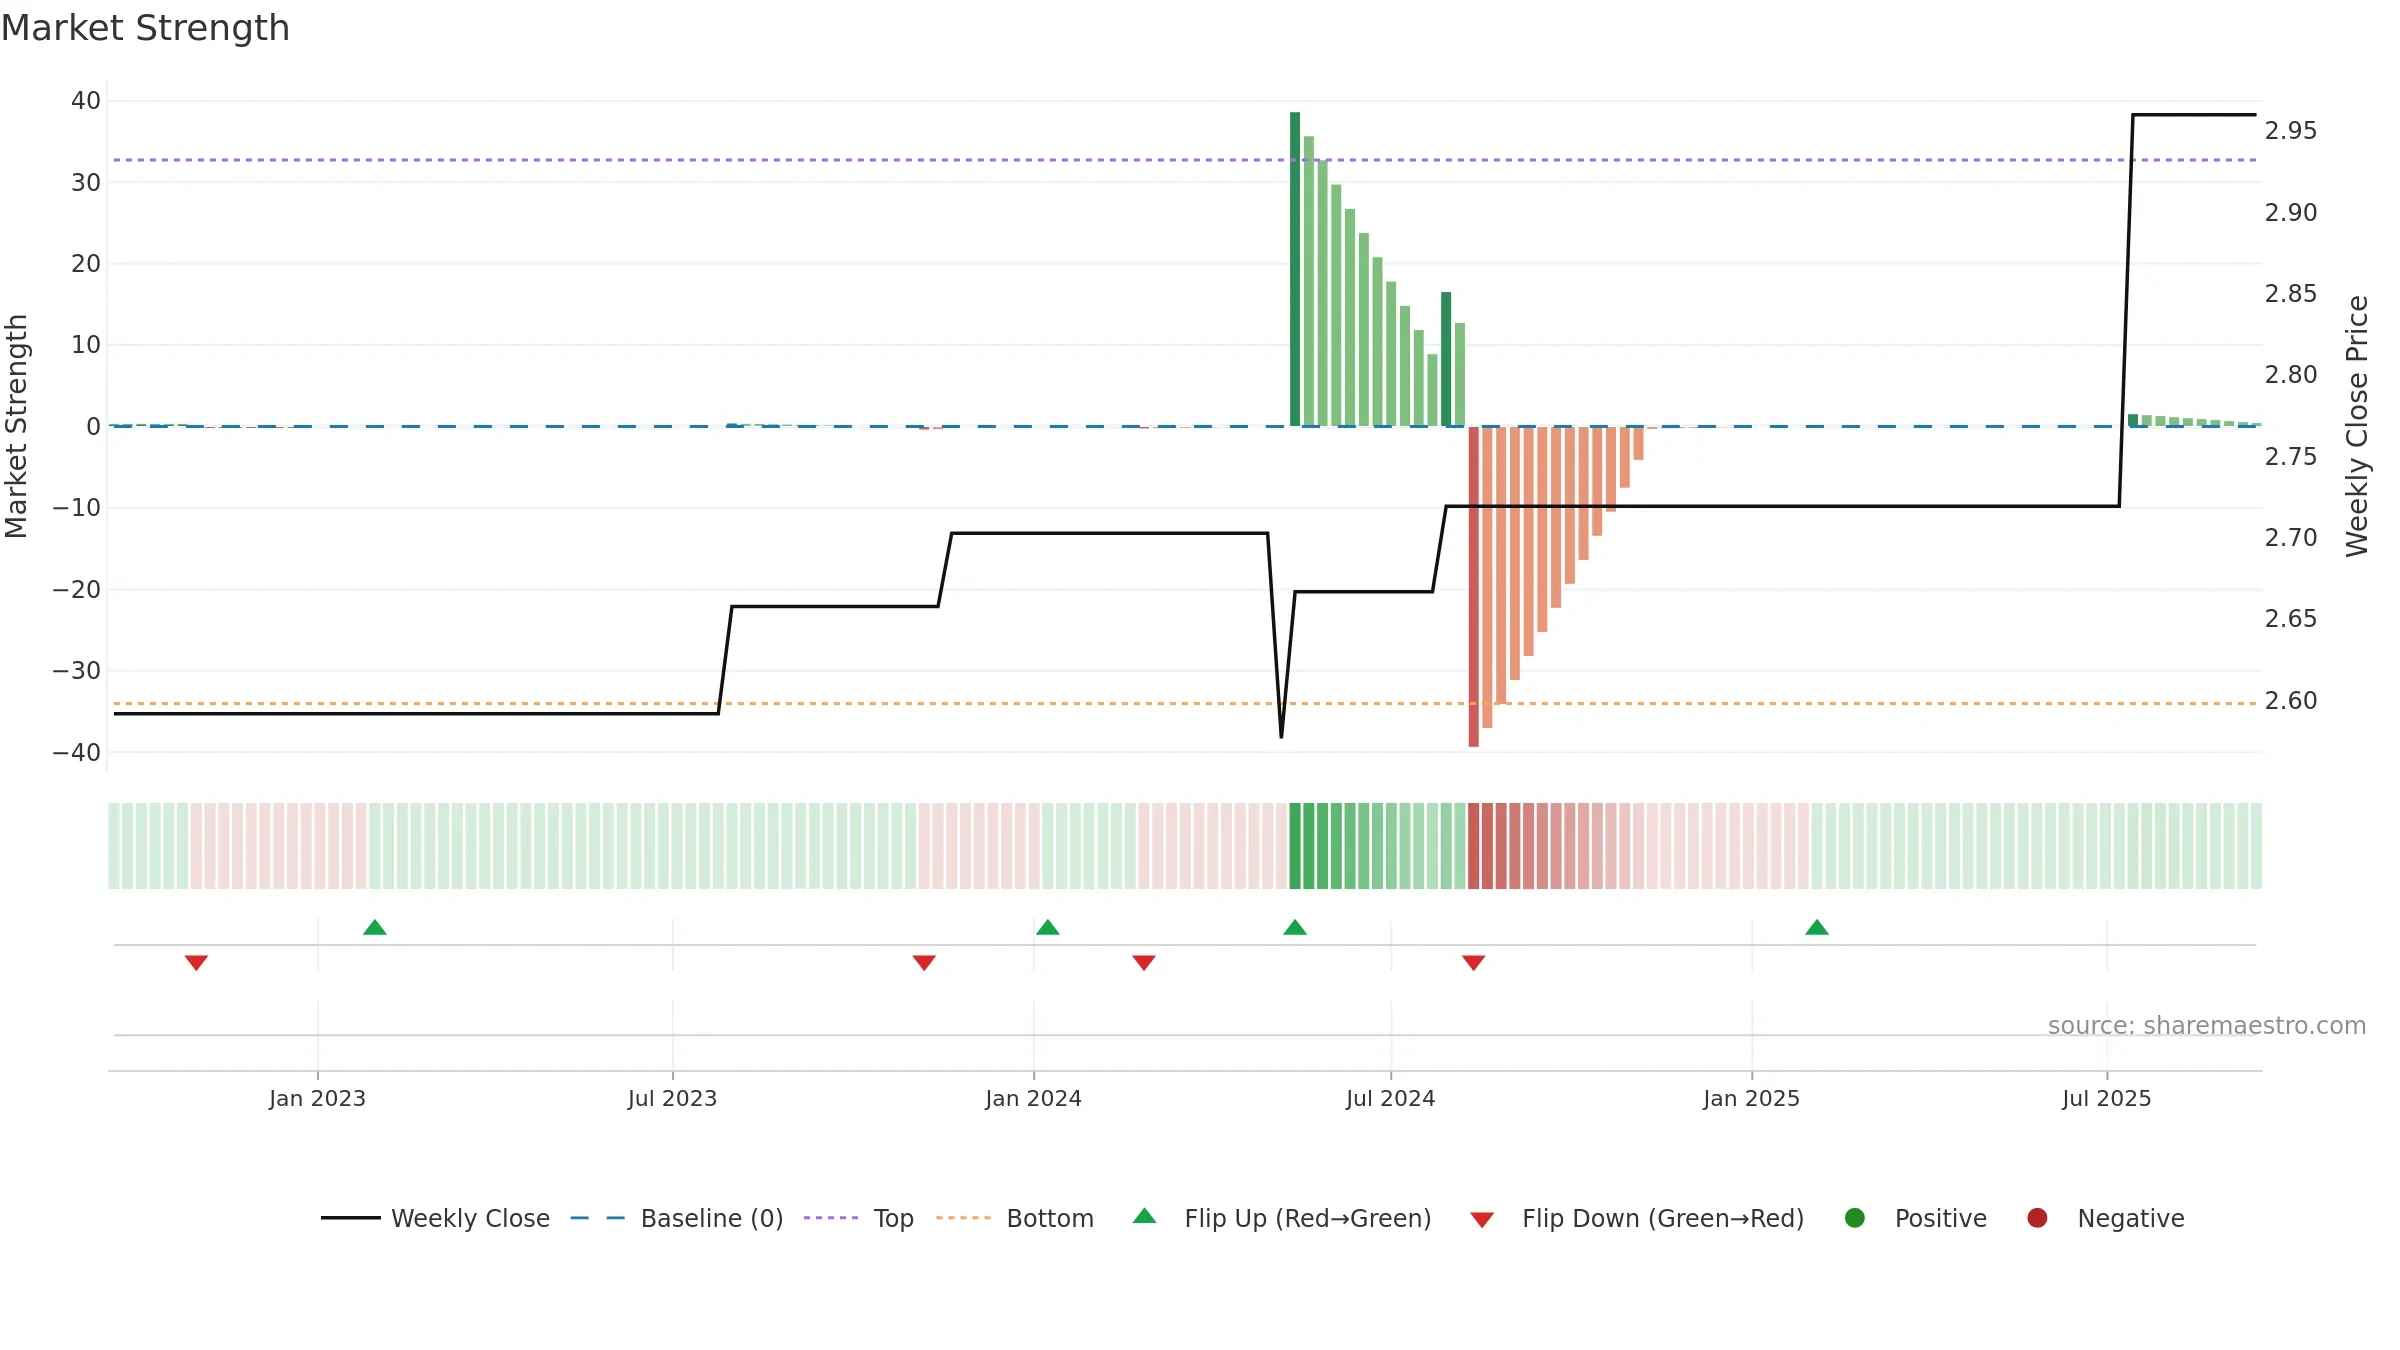The width and height of the screenshot is (2400, 1350).
Task: Click the tallest dark green strength bar
Action: click(x=1295, y=269)
